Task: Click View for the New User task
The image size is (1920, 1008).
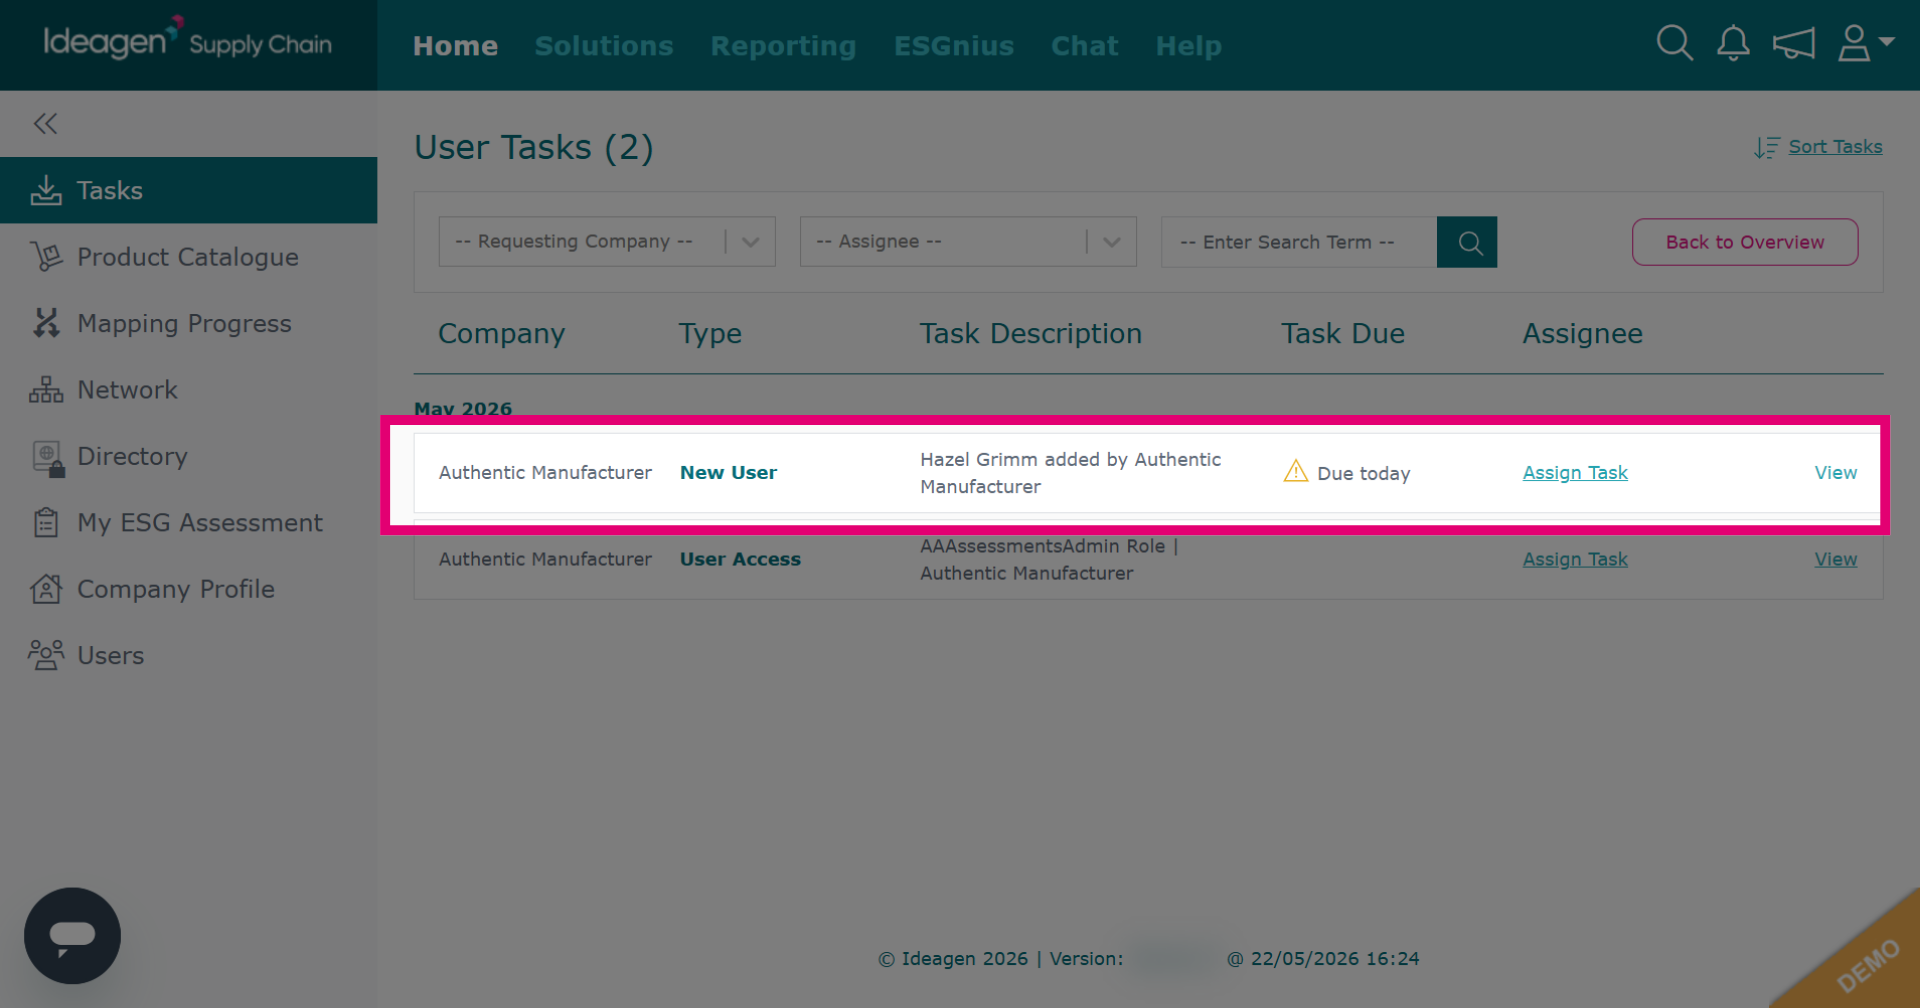Action: pos(1836,472)
